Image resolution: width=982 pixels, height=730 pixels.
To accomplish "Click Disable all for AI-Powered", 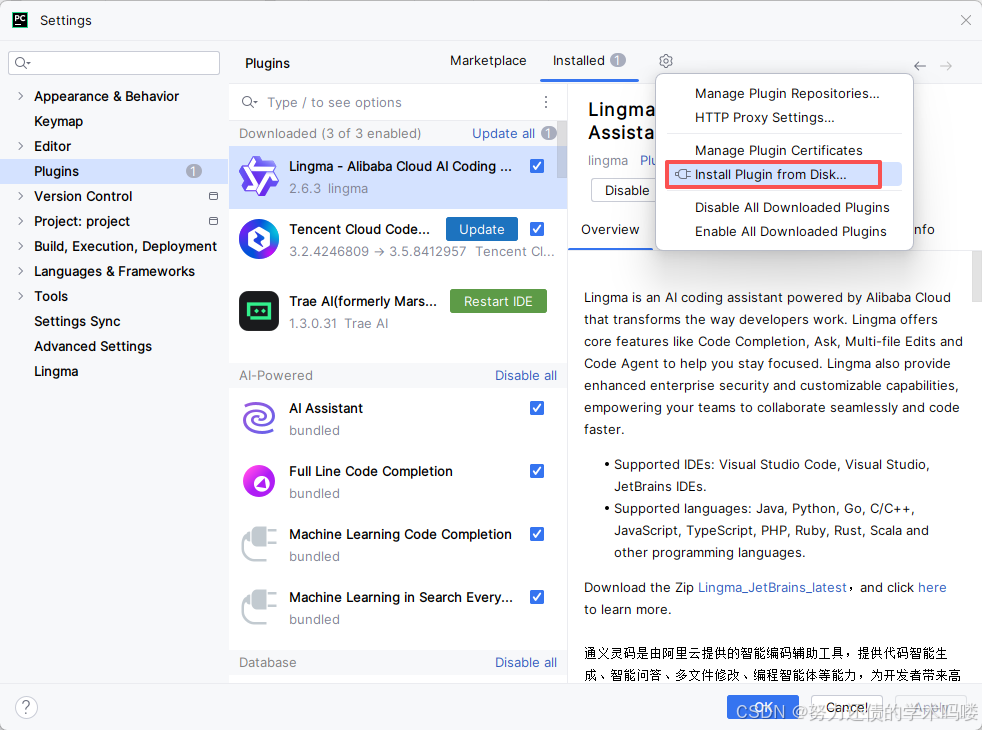I will 525,375.
